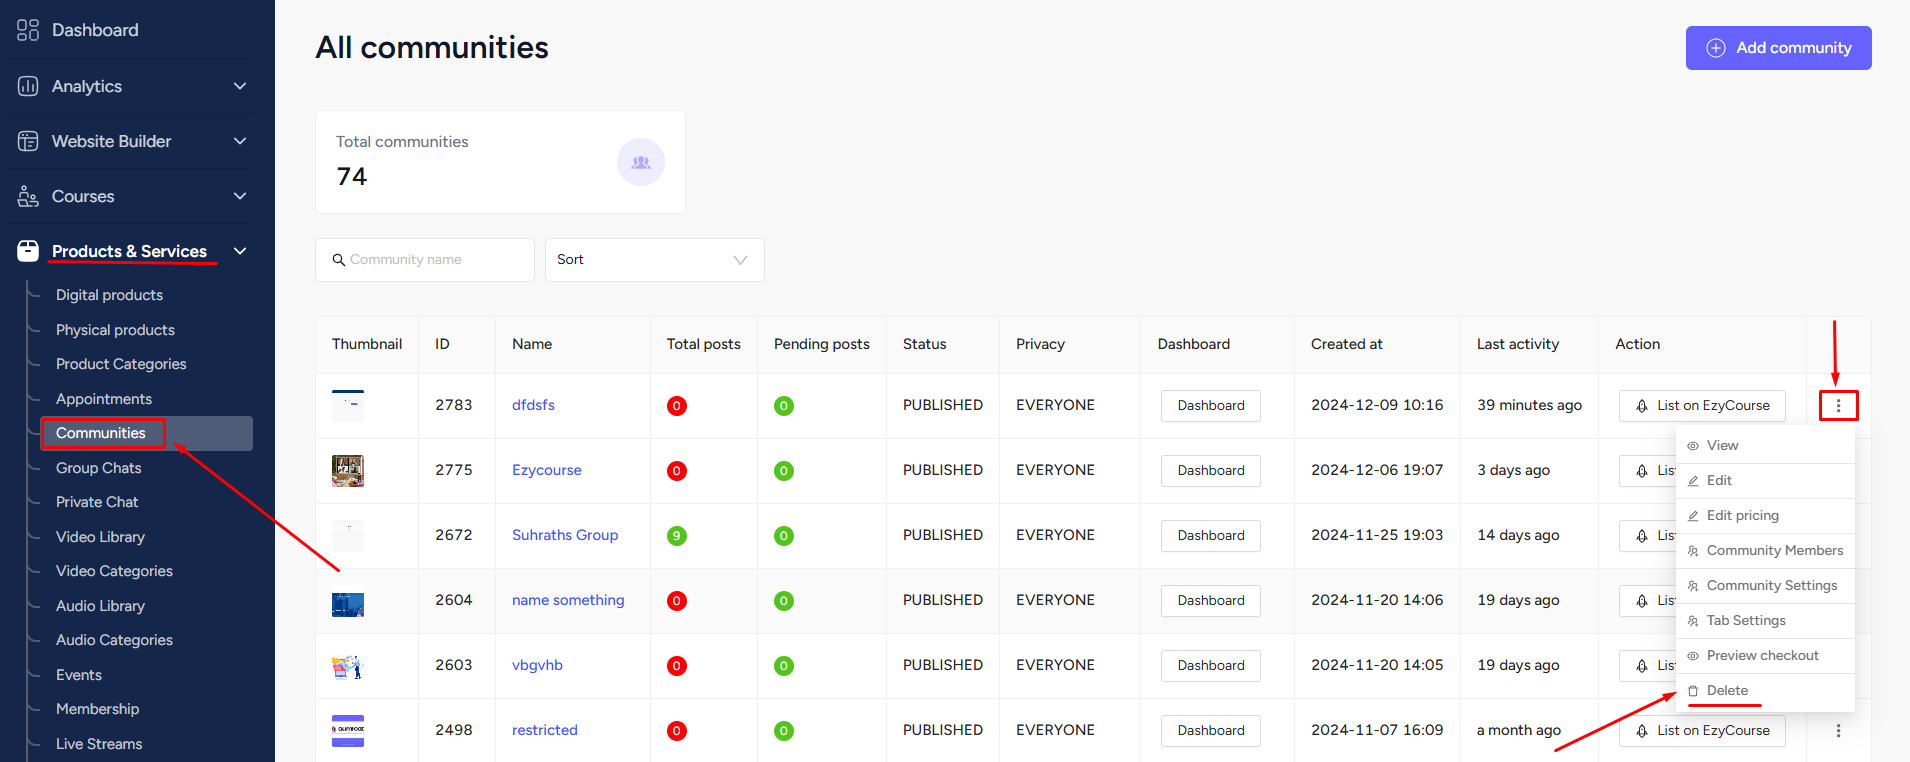The width and height of the screenshot is (1910, 762).
Task: Open the restricted community link
Action: (x=544, y=730)
